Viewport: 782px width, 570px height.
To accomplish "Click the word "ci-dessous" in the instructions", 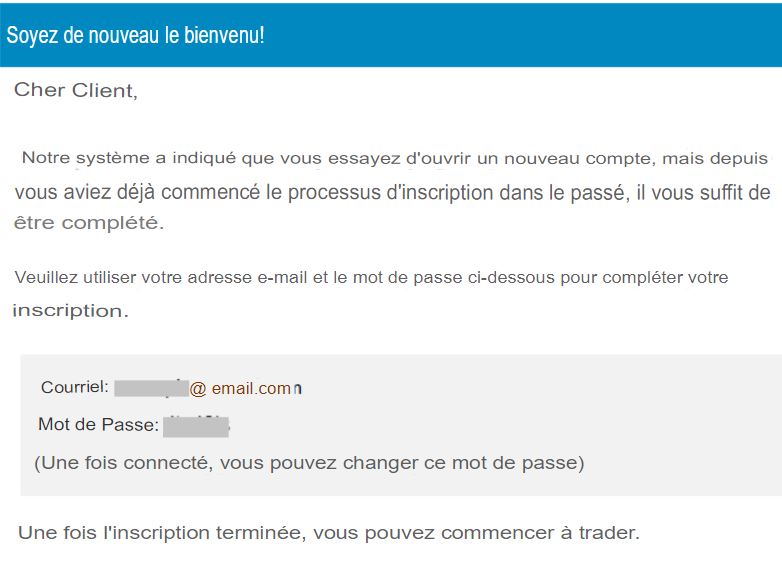I will click(x=511, y=277).
